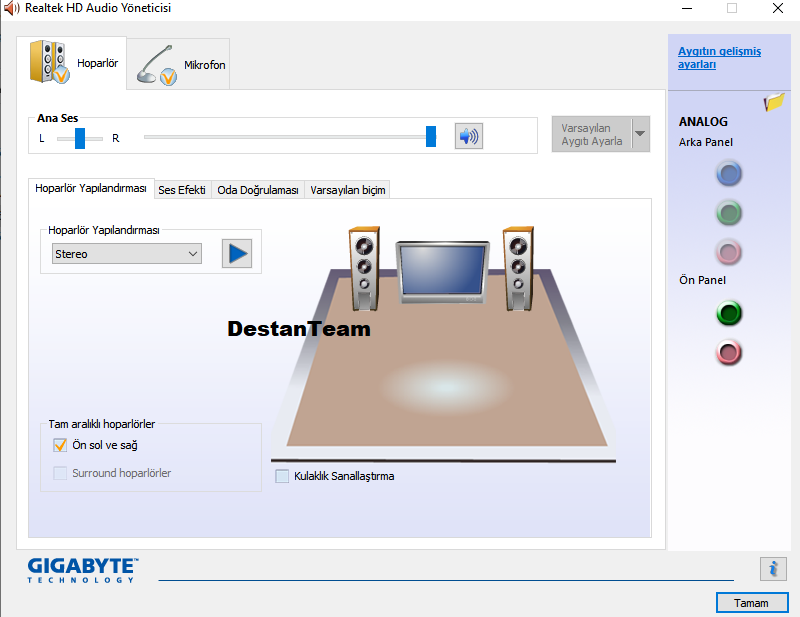Click the blue rear panel Line-In jack
The image size is (800, 617).
[x=728, y=173]
